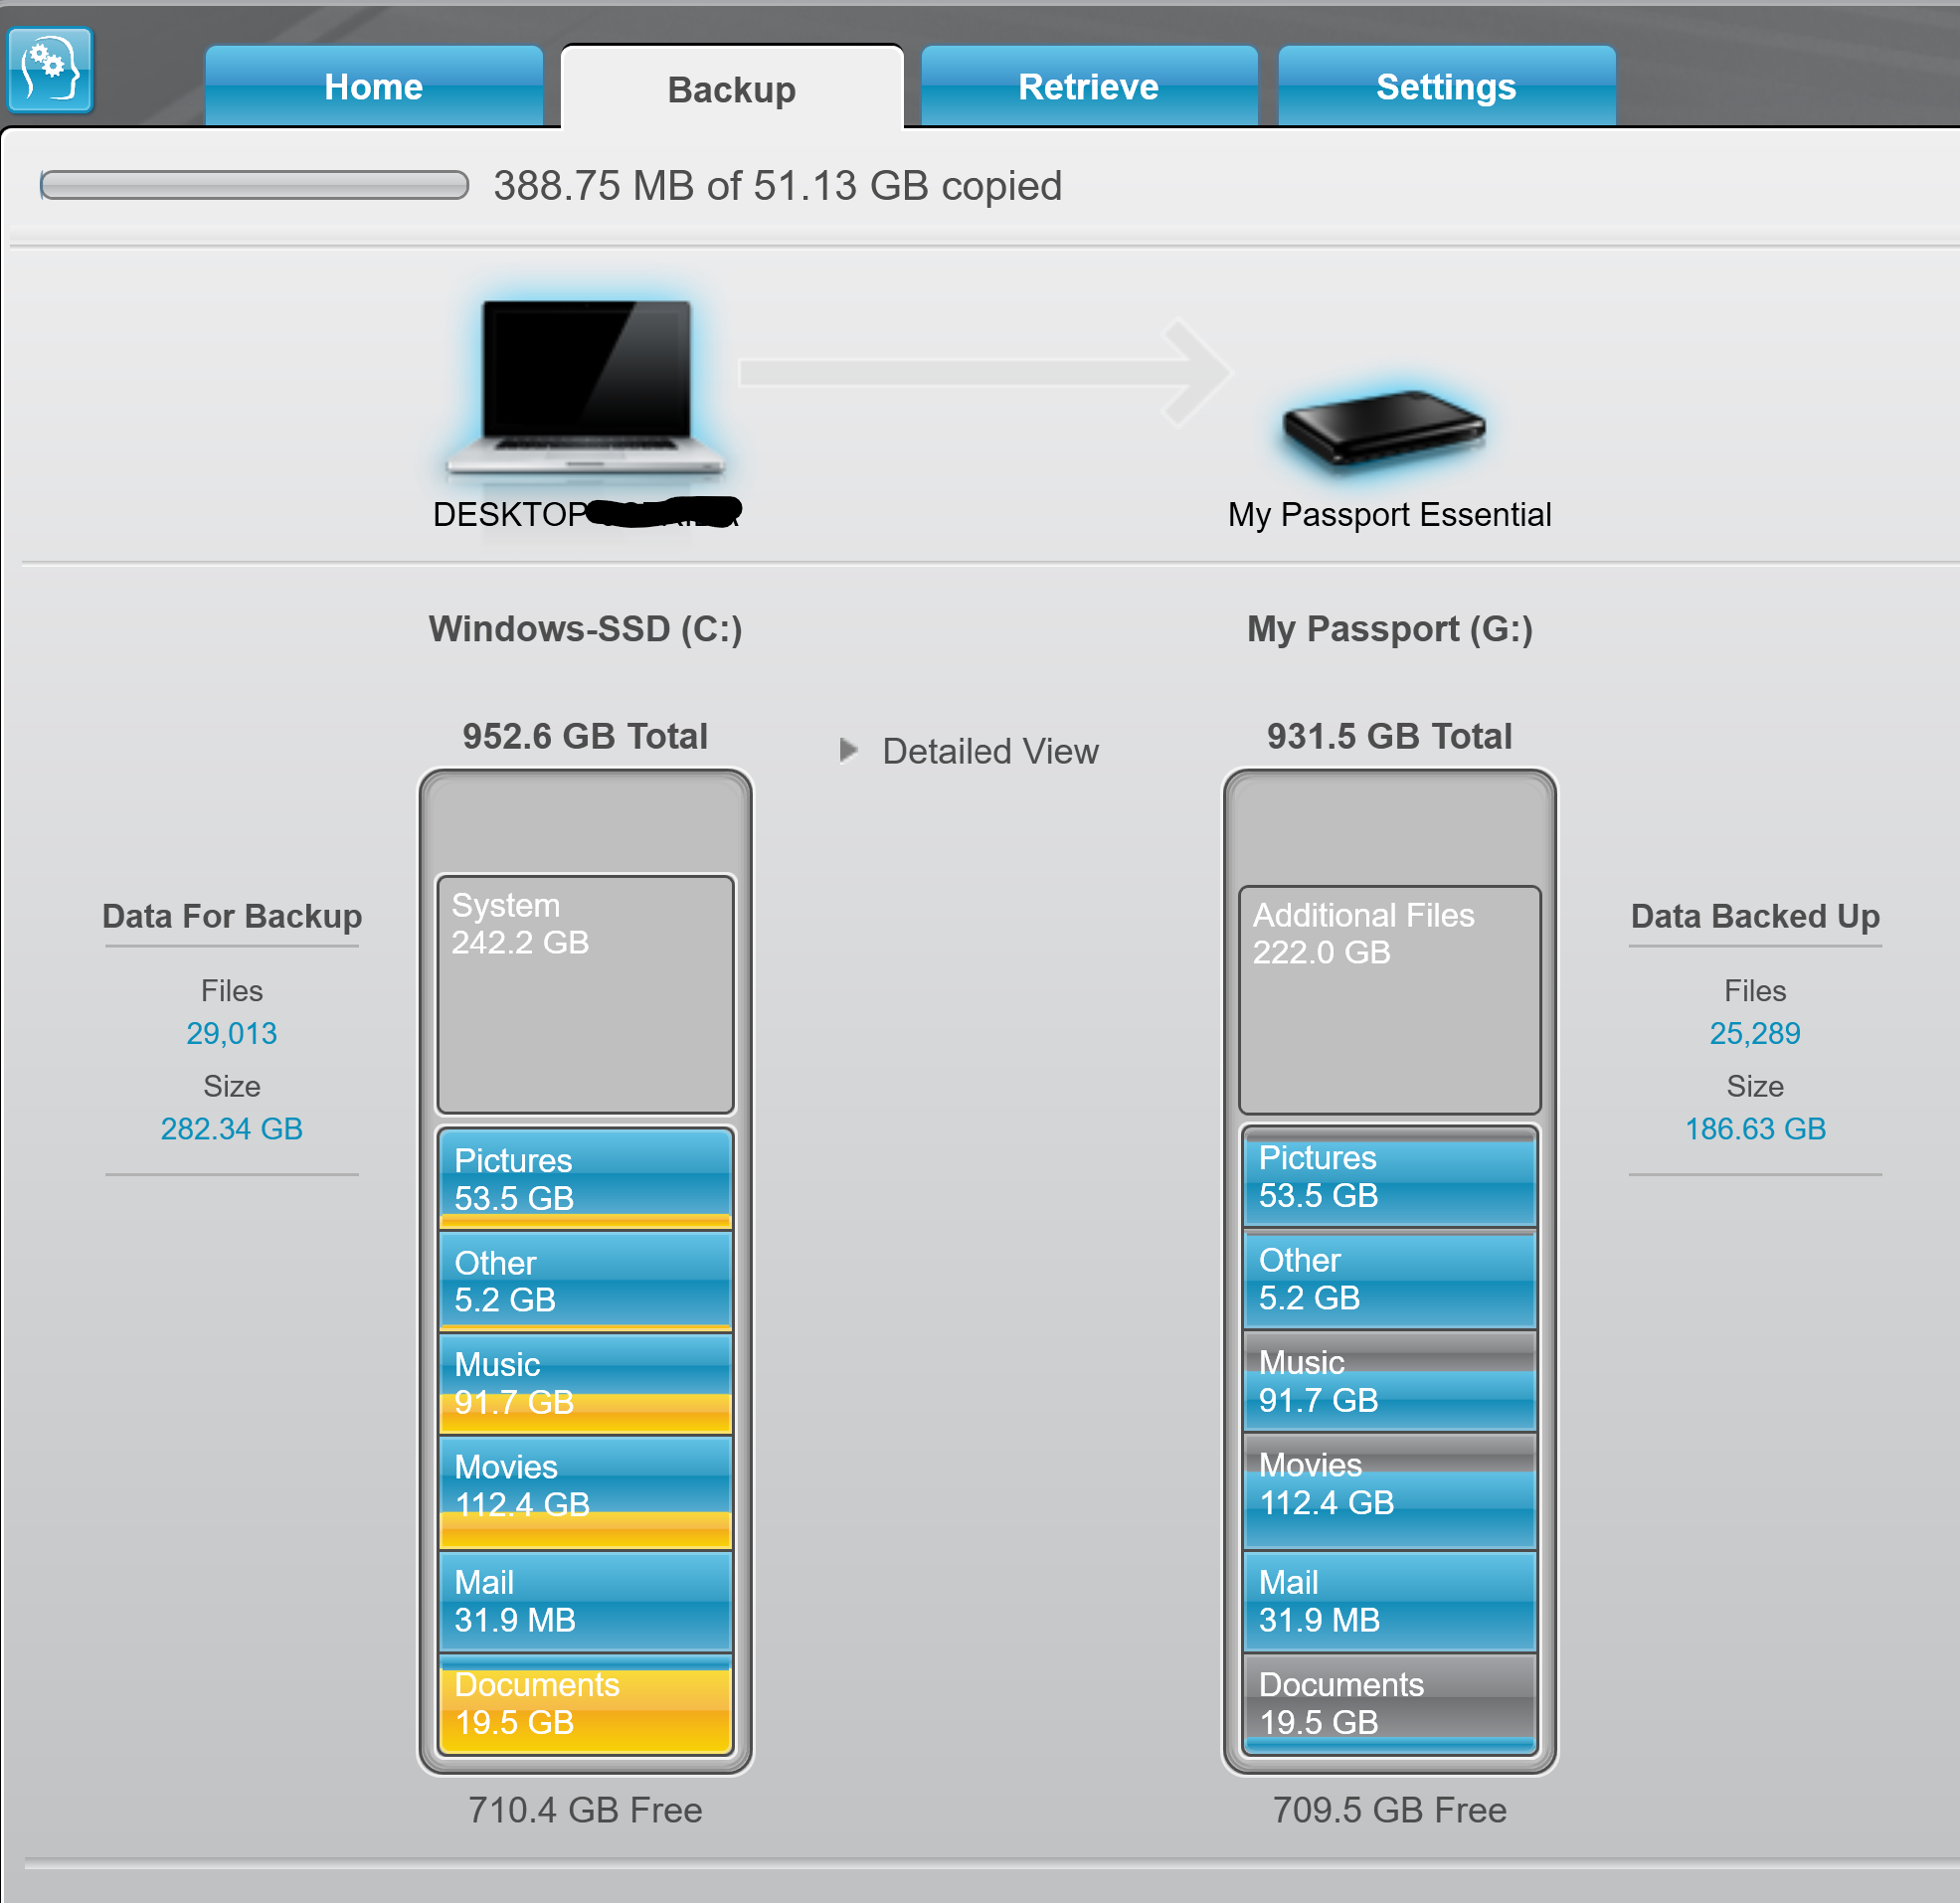The width and height of the screenshot is (1960, 1903).
Task: Open the Home tab
Action: coord(373,87)
